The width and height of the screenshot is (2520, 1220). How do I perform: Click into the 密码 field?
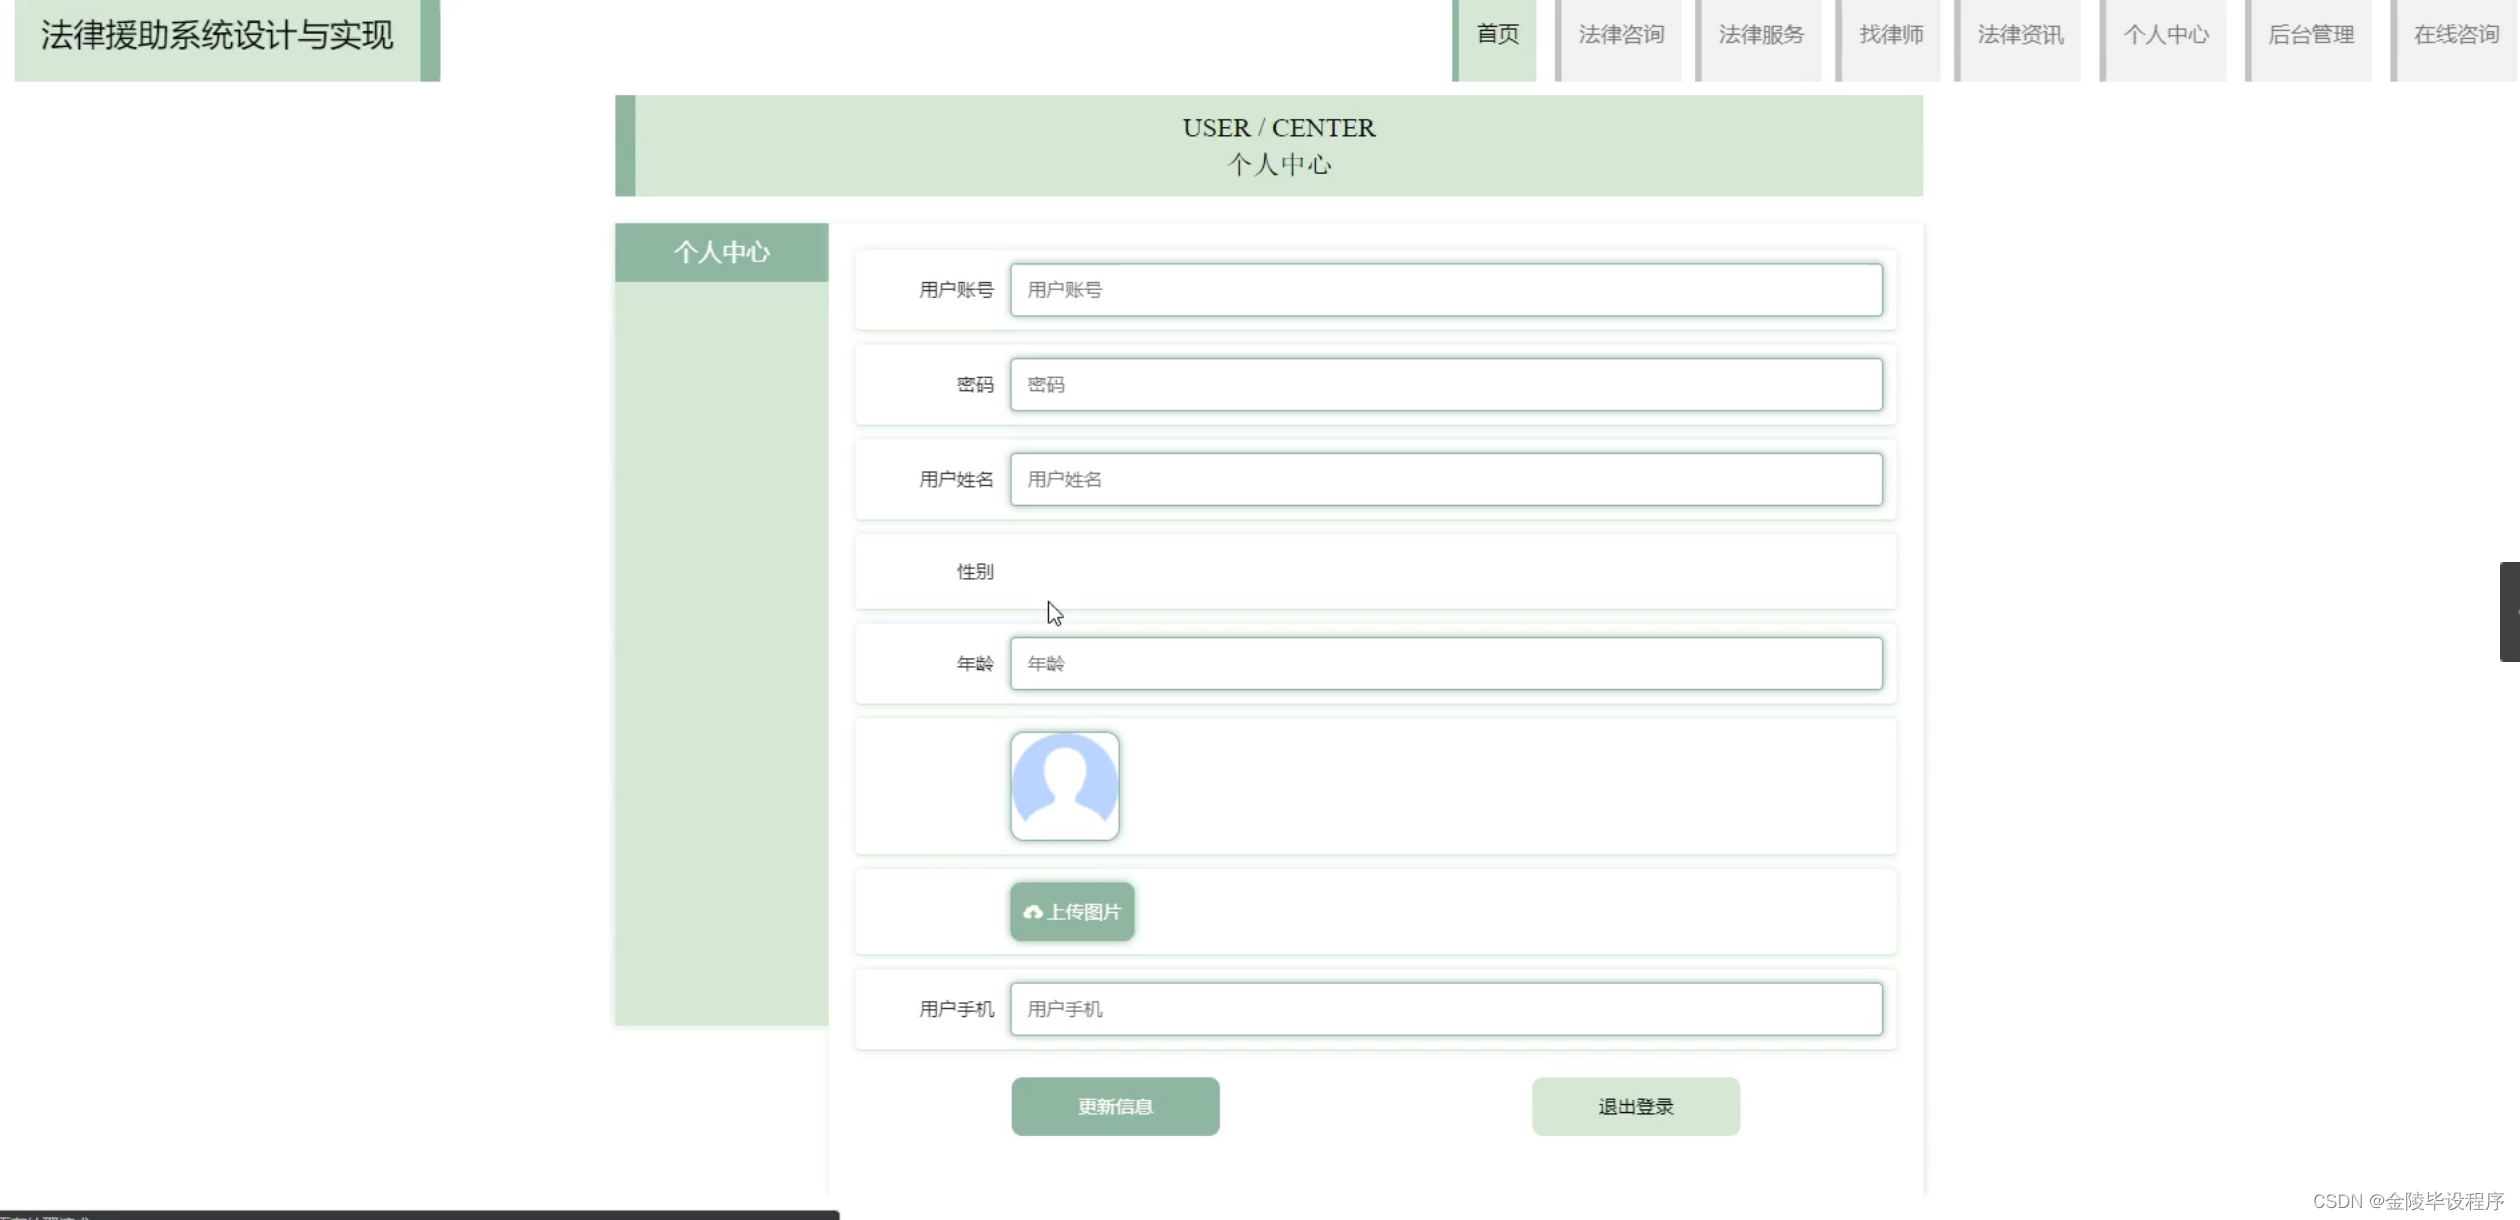tap(1446, 385)
